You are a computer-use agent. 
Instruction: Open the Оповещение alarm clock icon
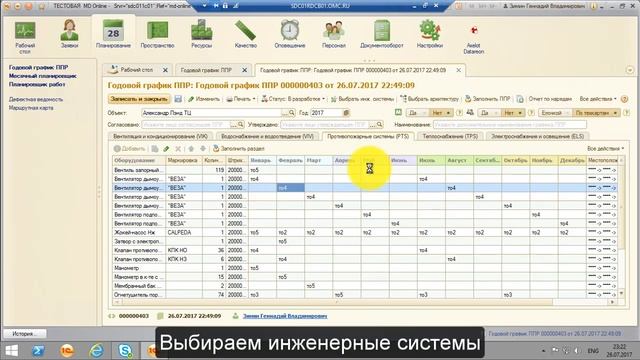click(x=289, y=30)
